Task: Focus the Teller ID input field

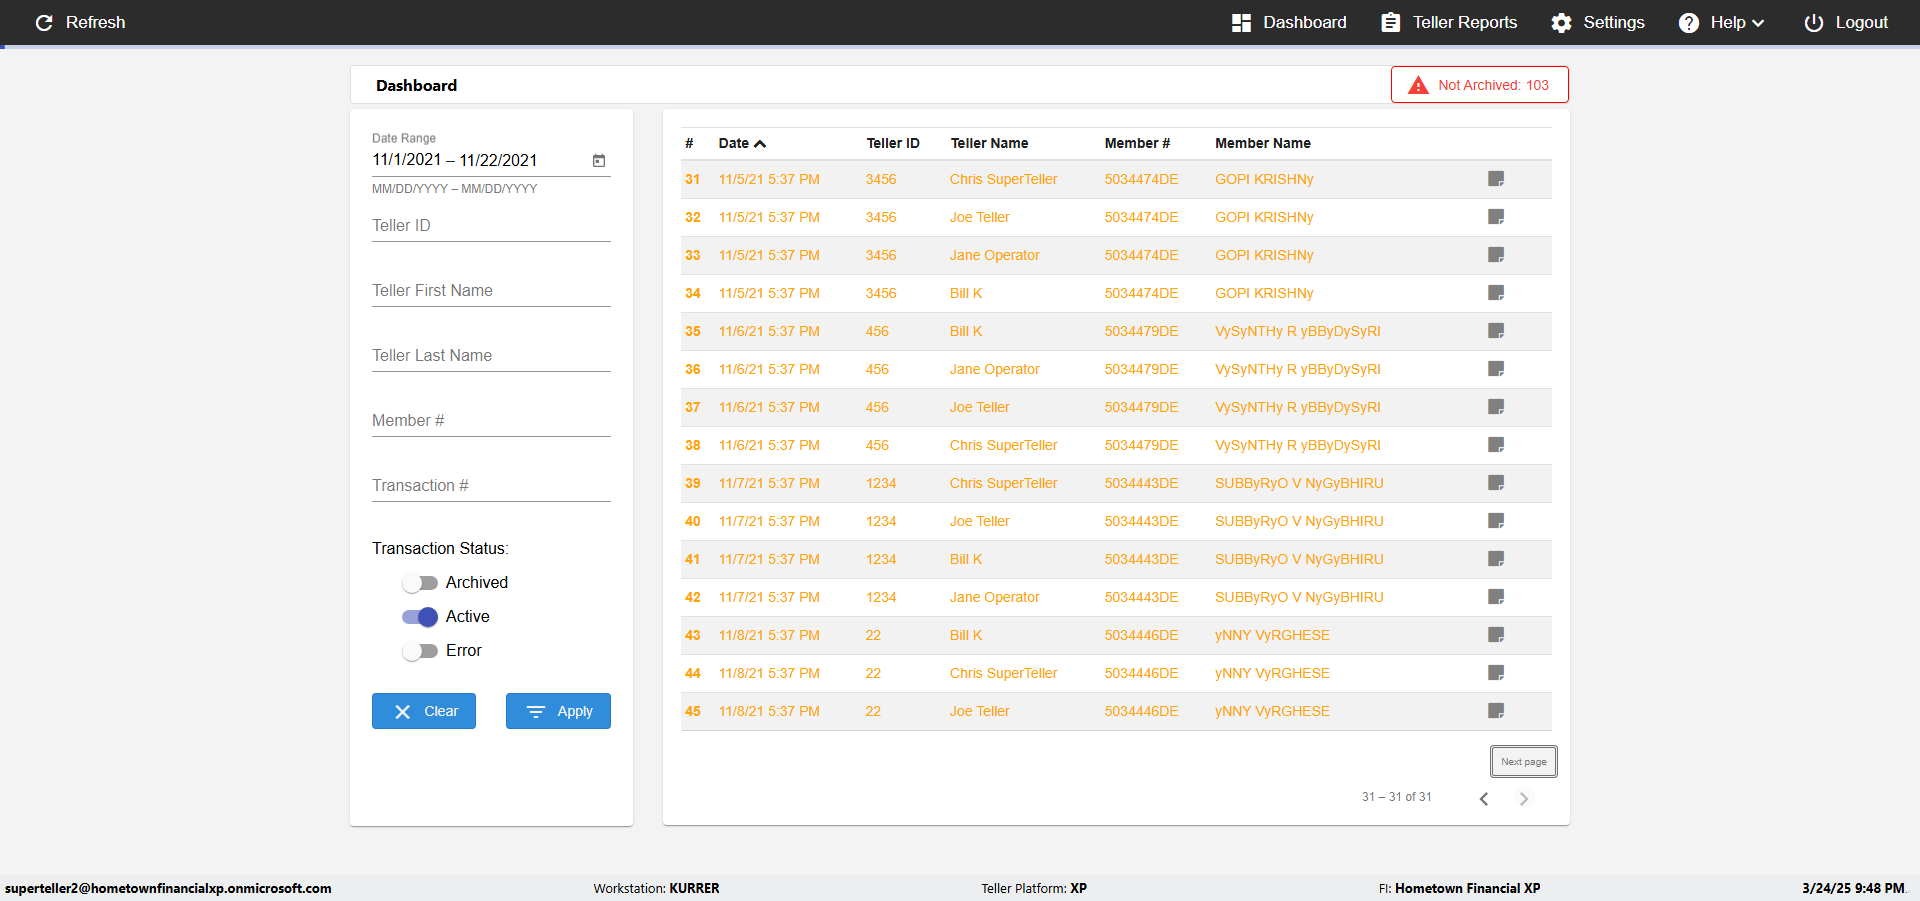Action: tap(491, 226)
